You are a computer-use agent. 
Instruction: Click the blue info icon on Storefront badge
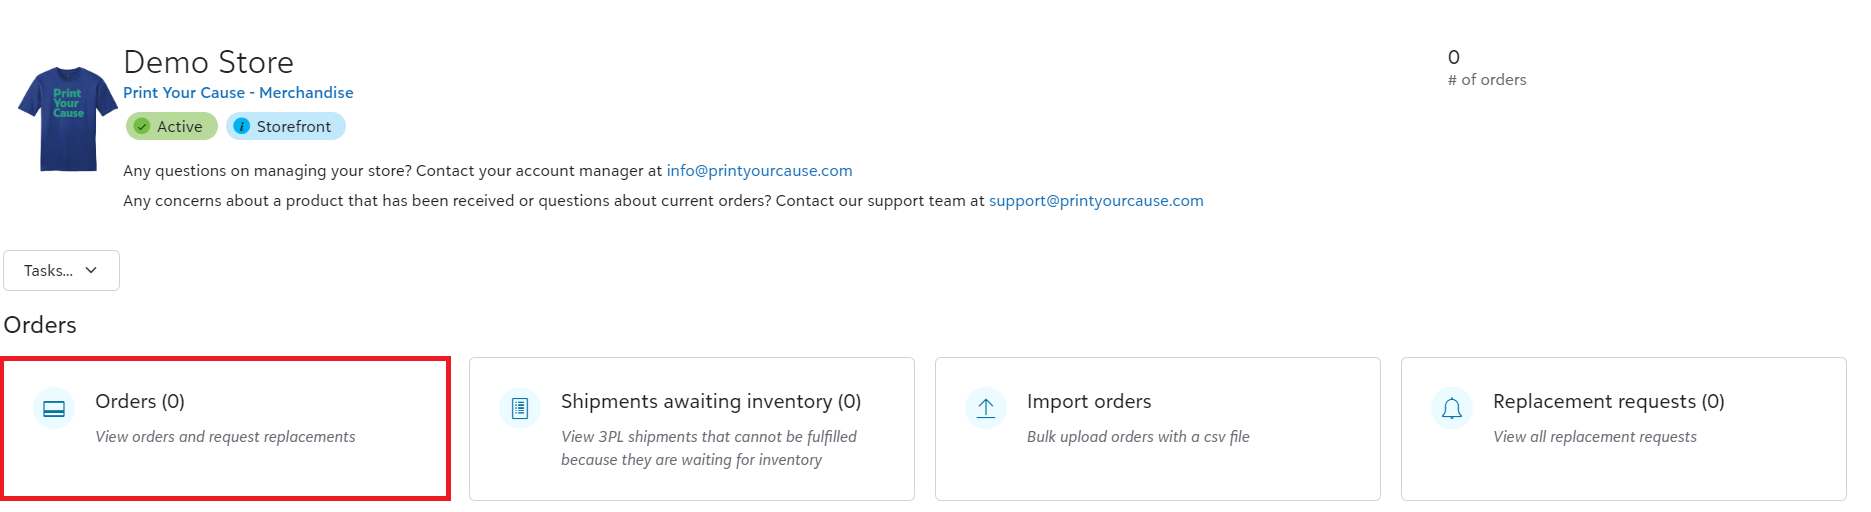(x=241, y=126)
